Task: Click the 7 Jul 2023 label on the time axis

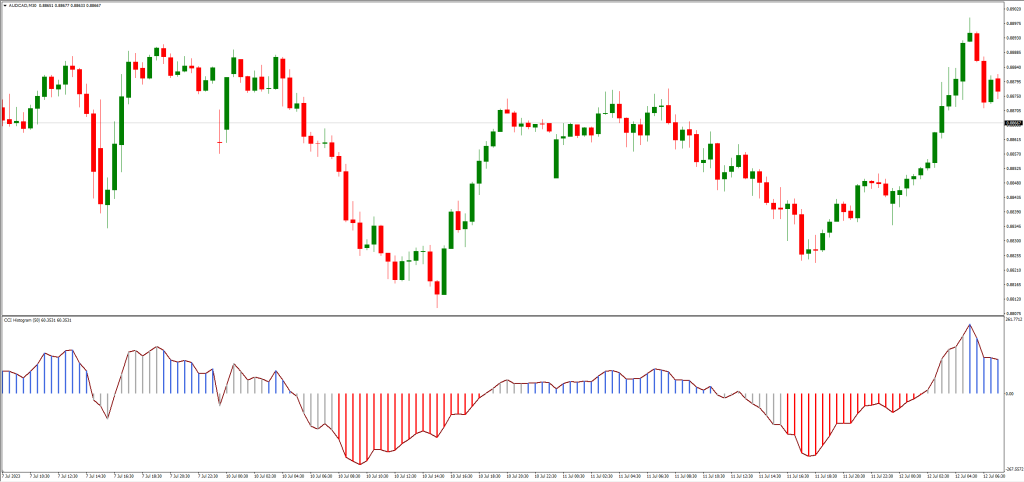Action: point(12,476)
